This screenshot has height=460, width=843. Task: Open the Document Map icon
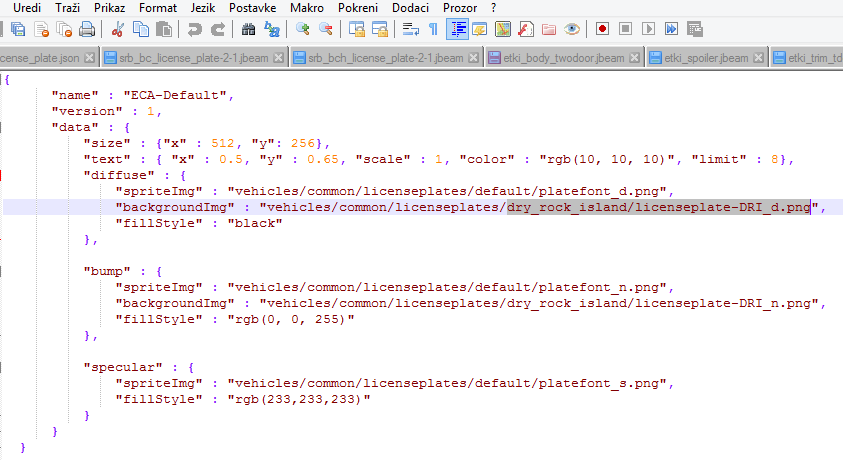coord(503,29)
